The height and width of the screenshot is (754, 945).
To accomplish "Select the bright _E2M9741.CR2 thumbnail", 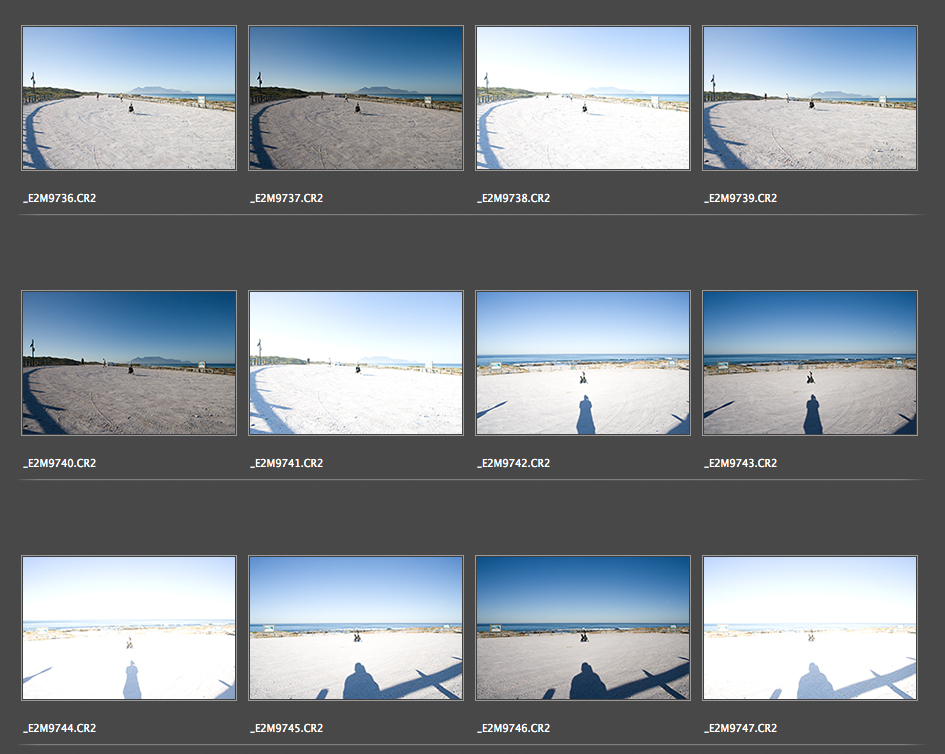I will [x=356, y=363].
